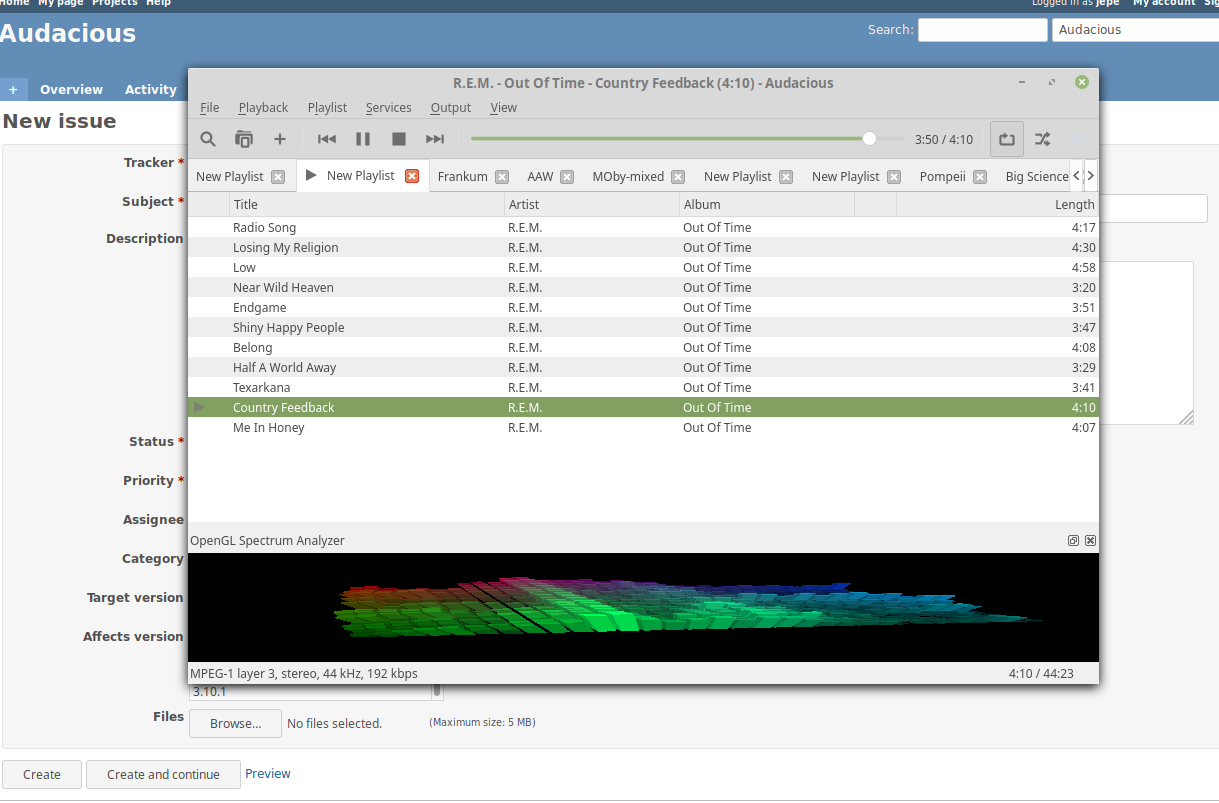Stop playback with the stop icon
1219x803 pixels.
click(x=399, y=139)
